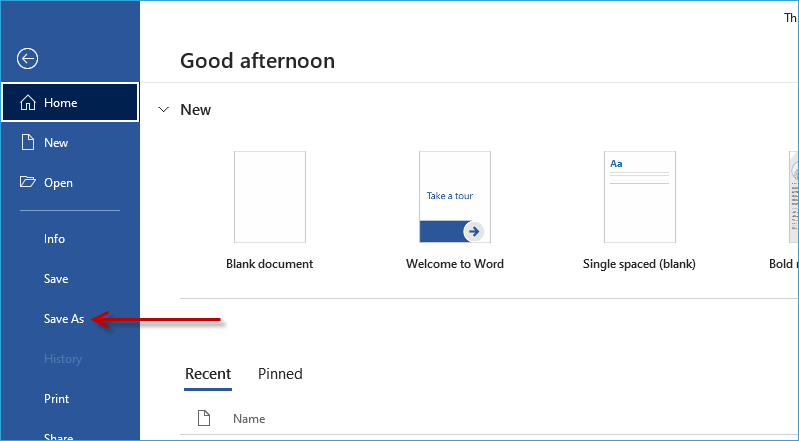Switch to the Pinned tab

pos(280,374)
